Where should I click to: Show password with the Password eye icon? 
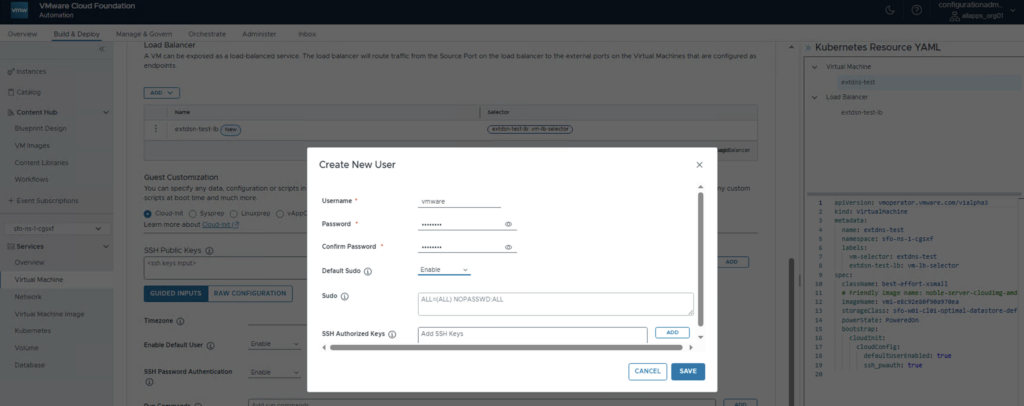coord(509,224)
